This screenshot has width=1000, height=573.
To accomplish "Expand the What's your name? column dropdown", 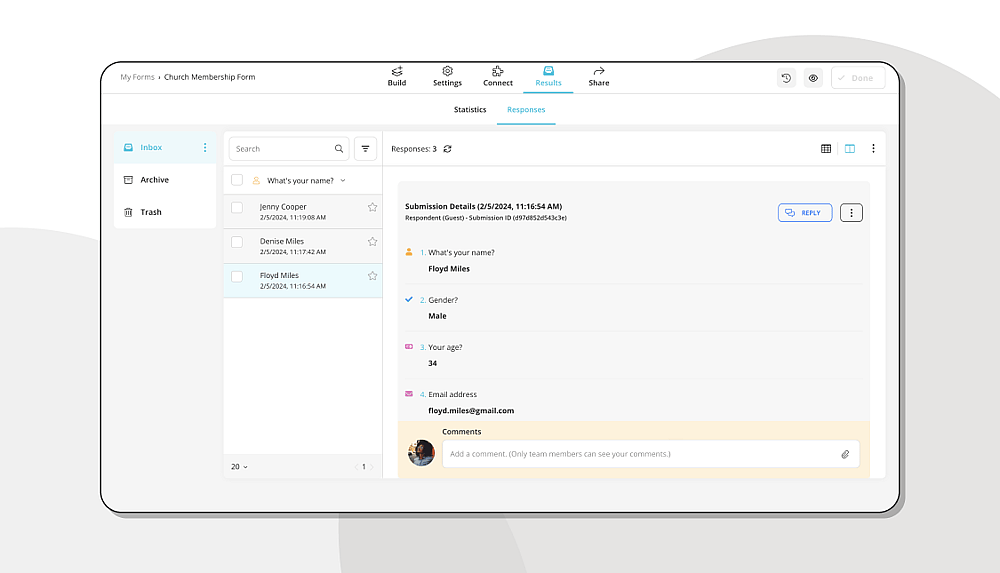I will (x=343, y=181).
